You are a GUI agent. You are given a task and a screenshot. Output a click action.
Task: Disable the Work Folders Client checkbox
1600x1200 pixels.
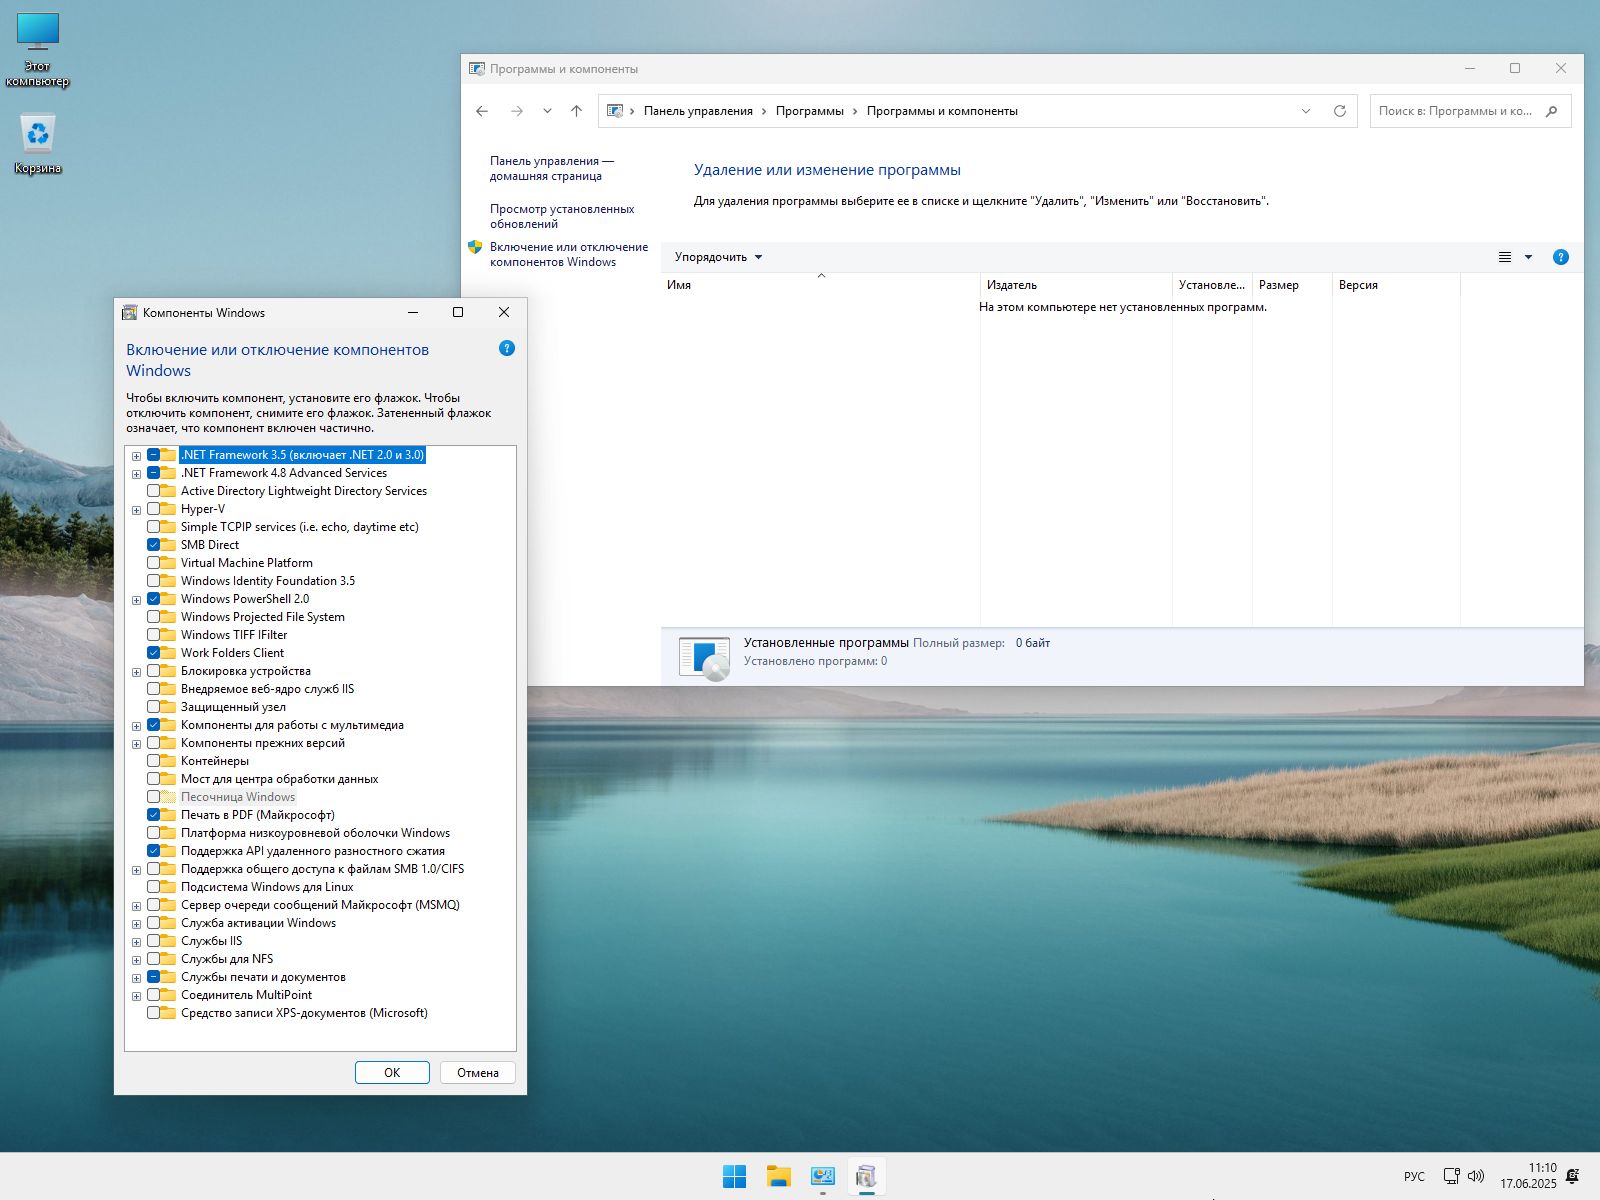pyautogui.click(x=154, y=653)
